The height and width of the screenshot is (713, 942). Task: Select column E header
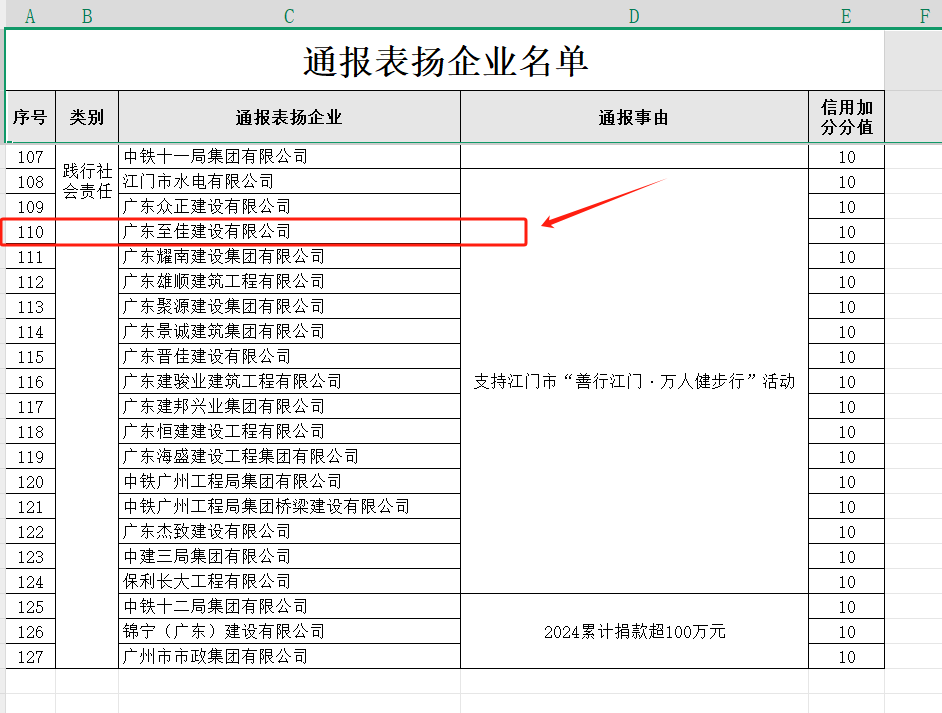click(846, 15)
